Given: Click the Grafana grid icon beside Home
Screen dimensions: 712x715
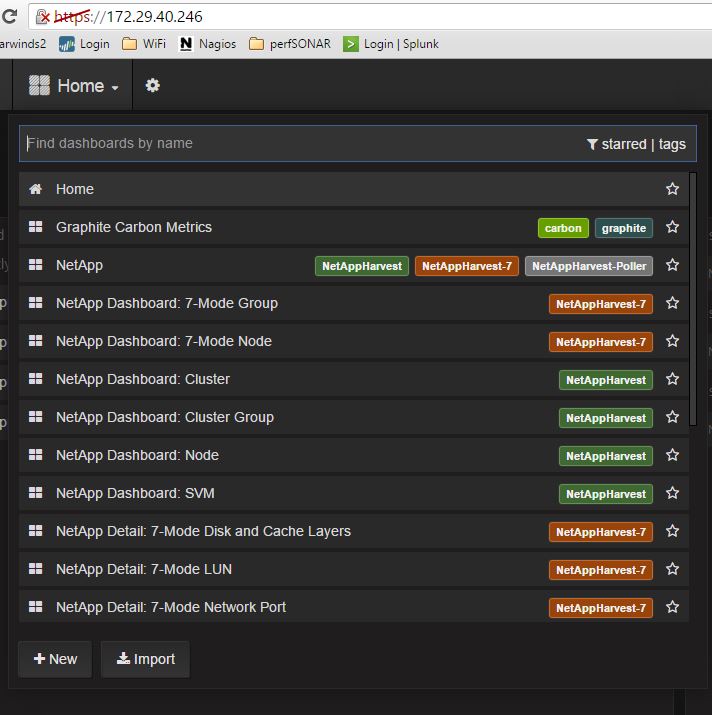Looking at the screenshot, I should (39, 86).
